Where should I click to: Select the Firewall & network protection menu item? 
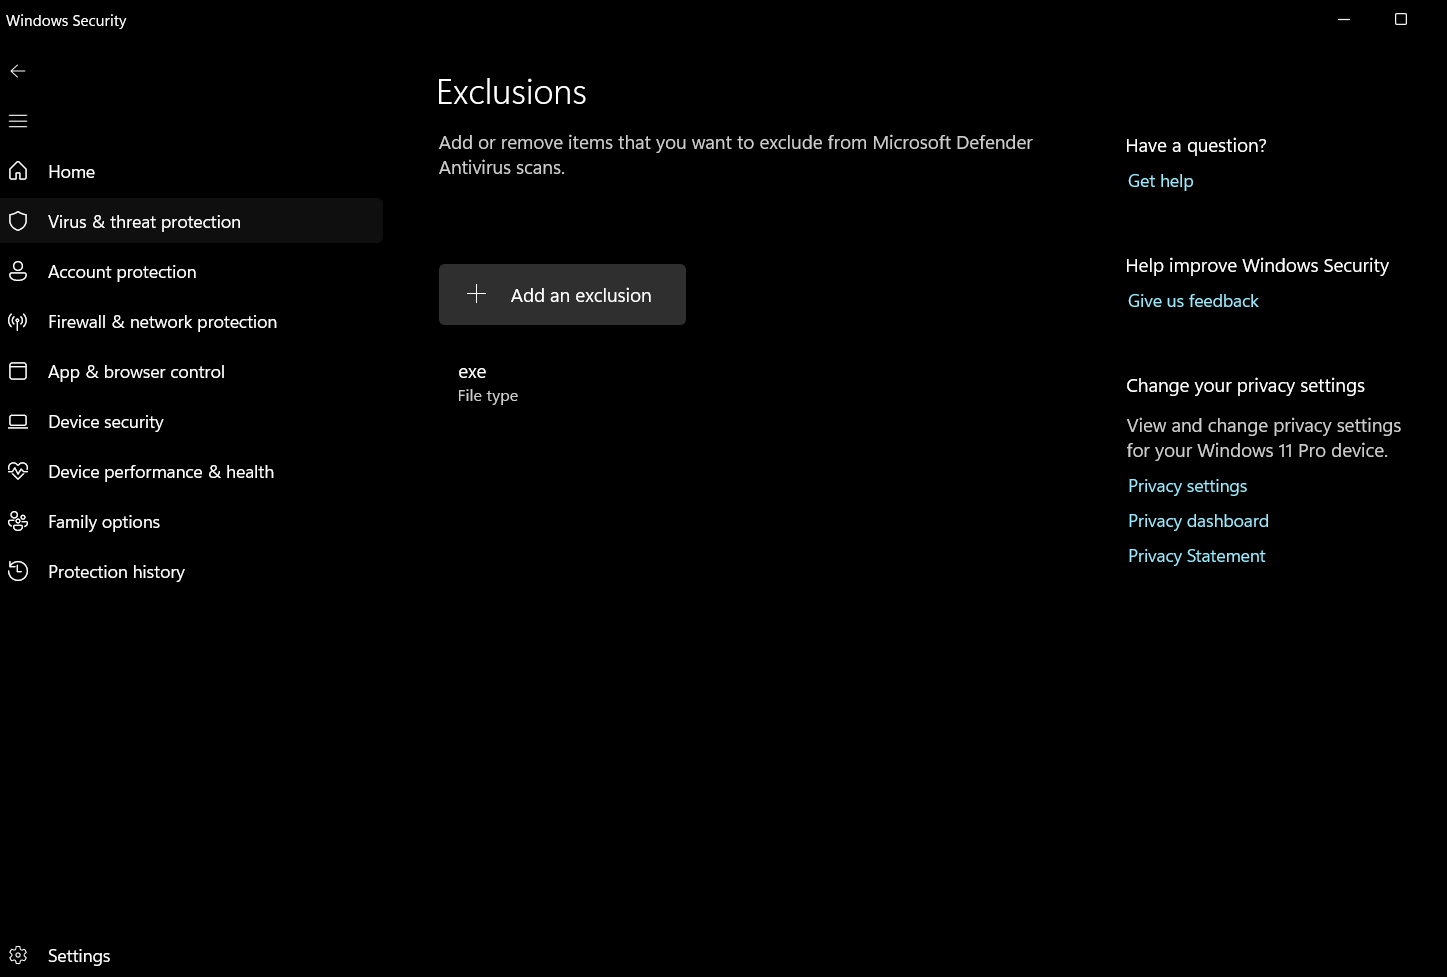pyautogui.click(x=162, y=321)
